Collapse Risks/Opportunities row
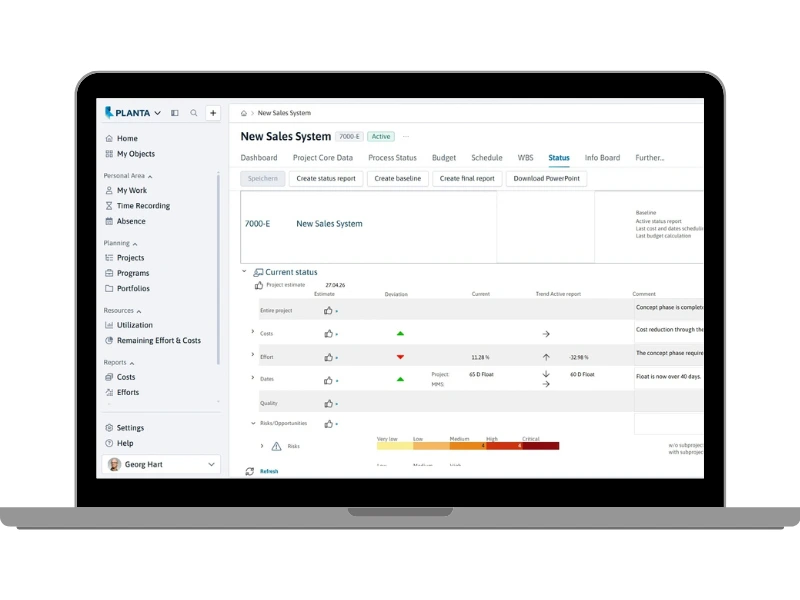Screen dimensions: 800x600 (x=253, y=423)
